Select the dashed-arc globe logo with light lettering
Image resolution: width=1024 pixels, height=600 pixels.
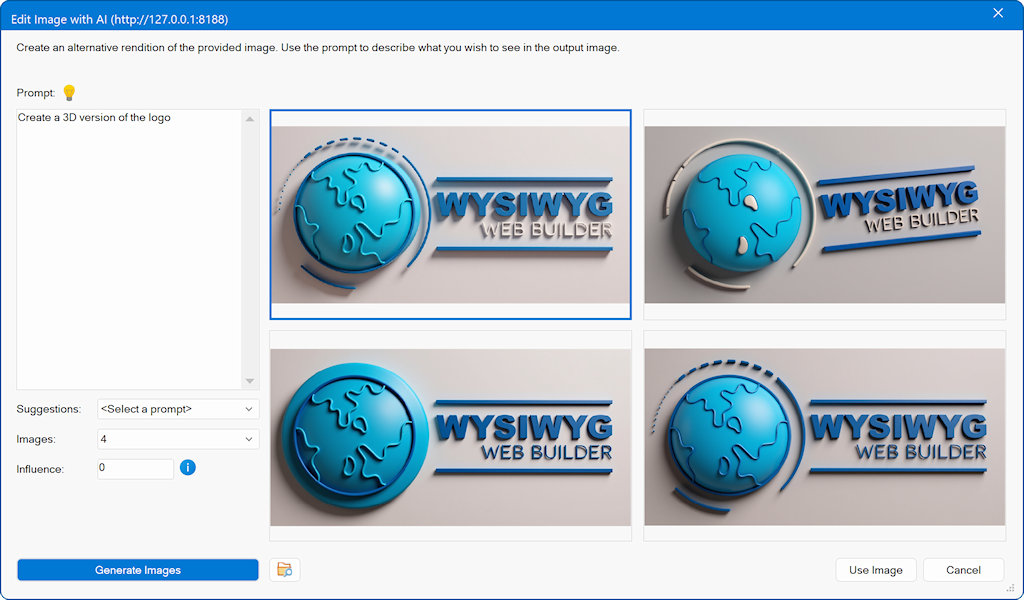[451, 214]
